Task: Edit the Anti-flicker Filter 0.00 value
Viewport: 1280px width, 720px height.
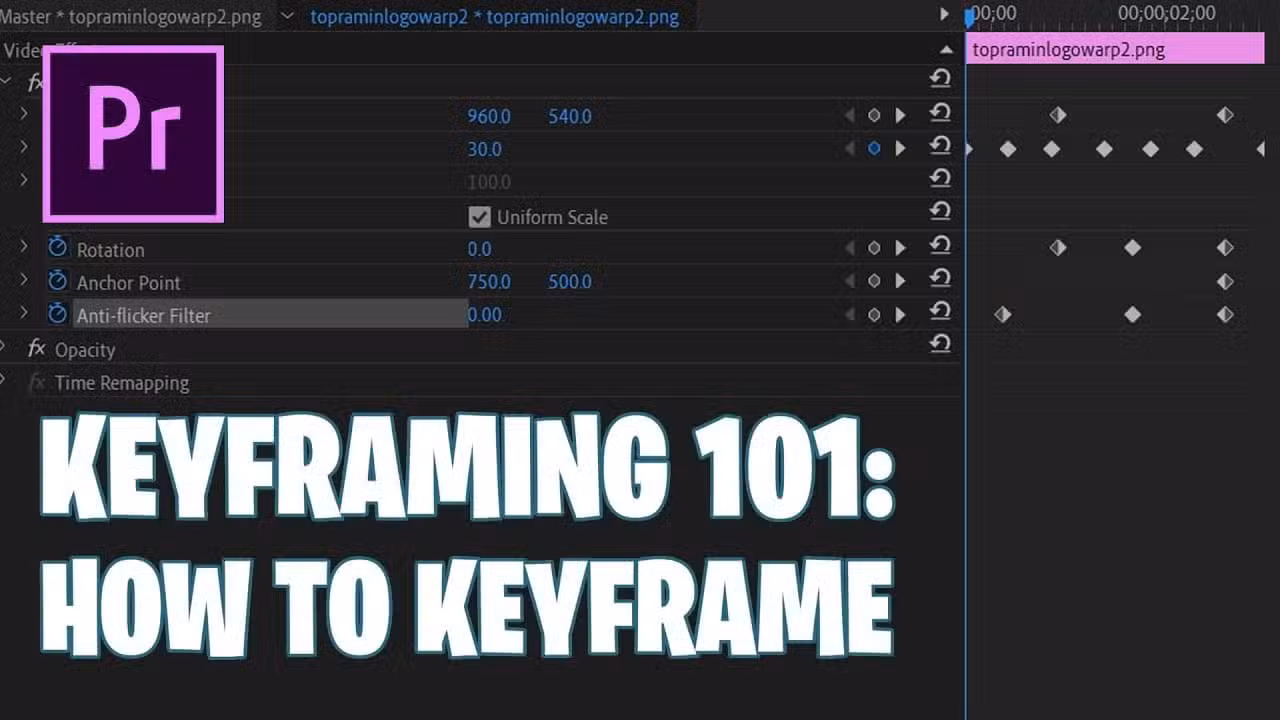Action: pos(485,315)
